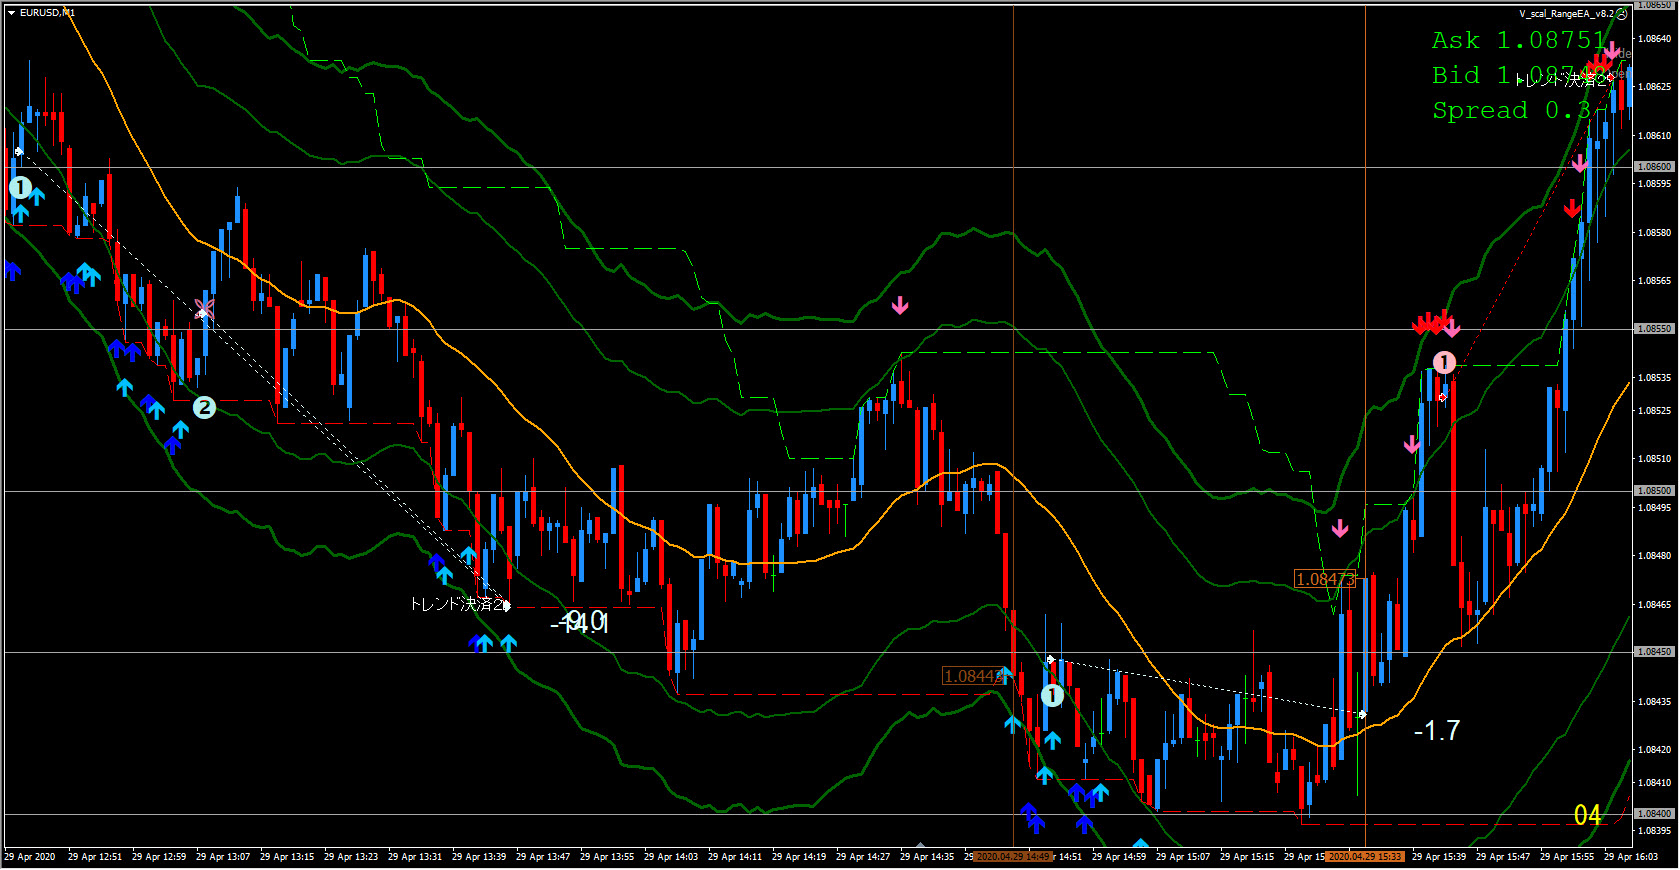Click the 29 Apr 15:07 time label
The width and height of the screenshot is (1680, 870).
[1183, 857]
